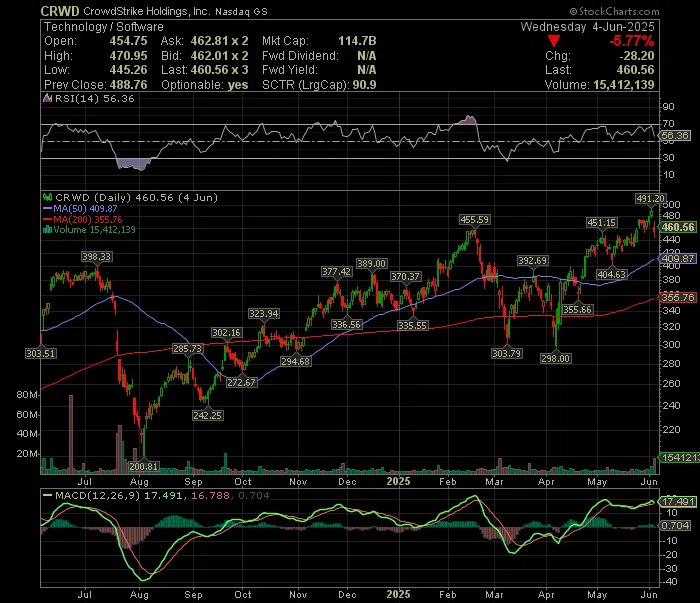Click the 242.25 low price label
Image resolution: width=700 pixels, height=603 pixels.
(x=208, y=415)
